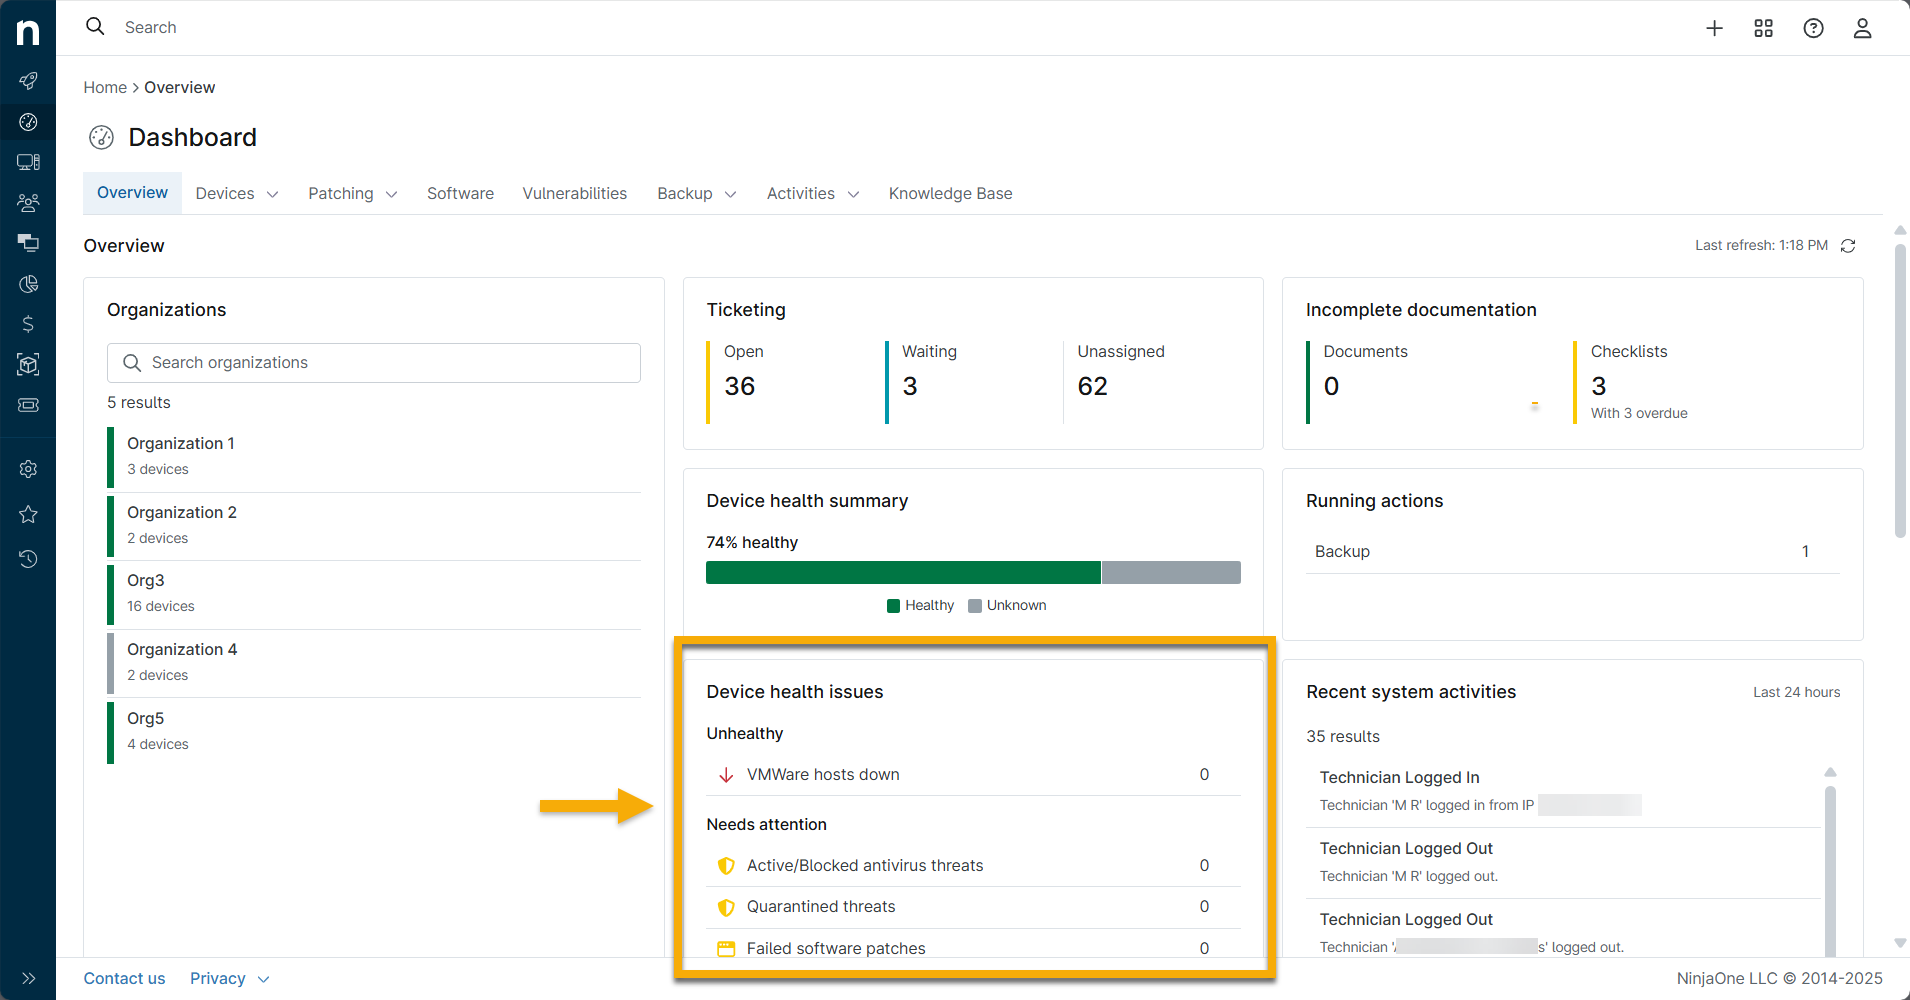Switch to the Knowledge Base tab
Screen dimensions: 1910x1000
(950, 194)
